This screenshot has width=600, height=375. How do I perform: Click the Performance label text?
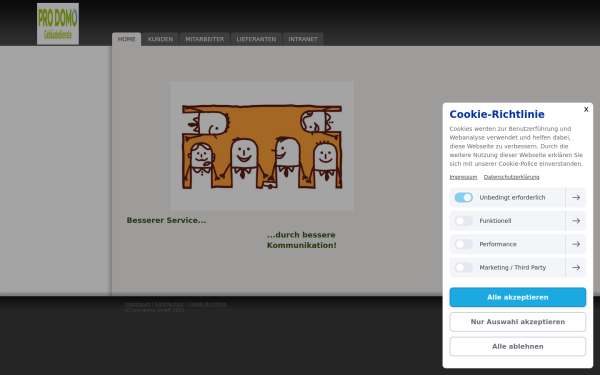coord(498,244)
